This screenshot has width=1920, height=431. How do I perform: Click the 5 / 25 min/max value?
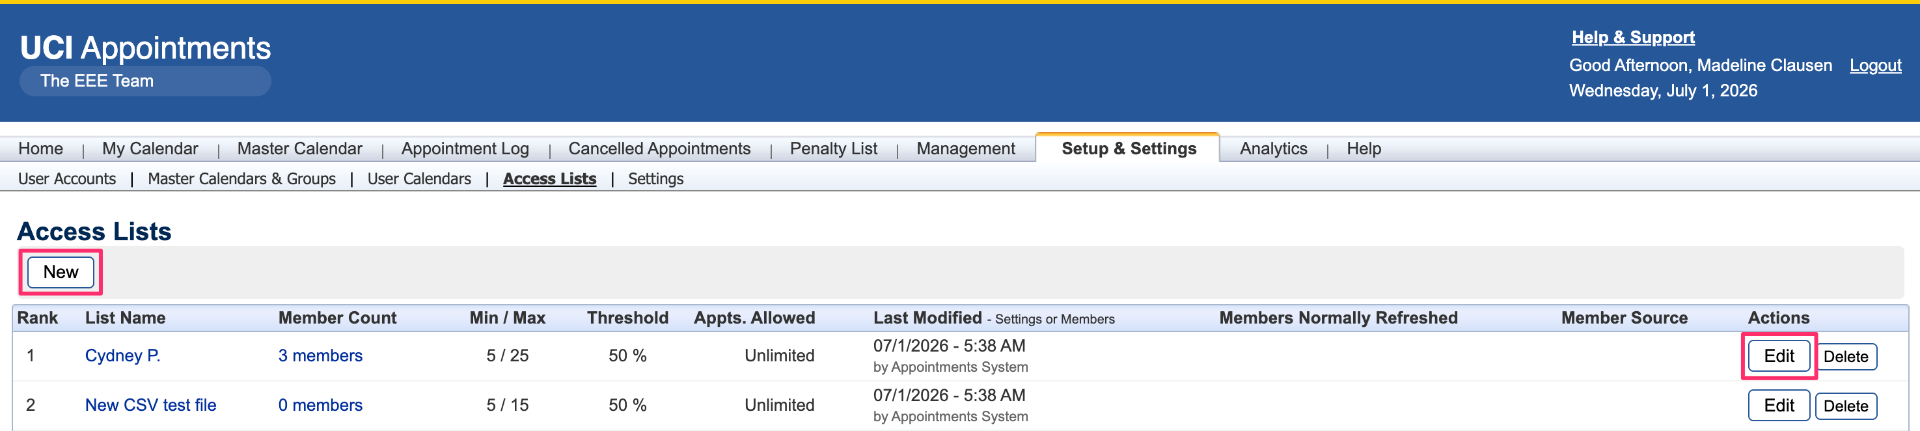(x=508, y=356)
